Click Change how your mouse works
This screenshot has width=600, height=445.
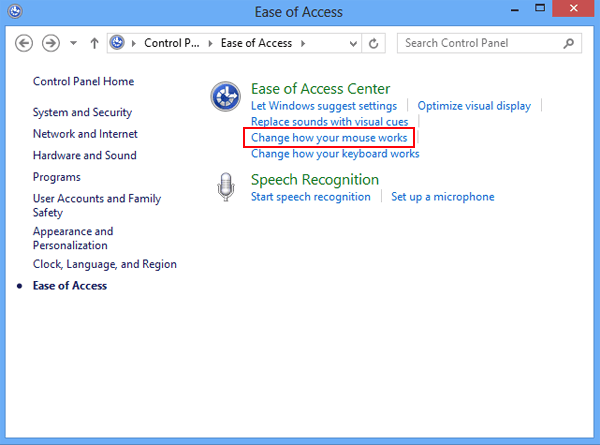[329, 137]
